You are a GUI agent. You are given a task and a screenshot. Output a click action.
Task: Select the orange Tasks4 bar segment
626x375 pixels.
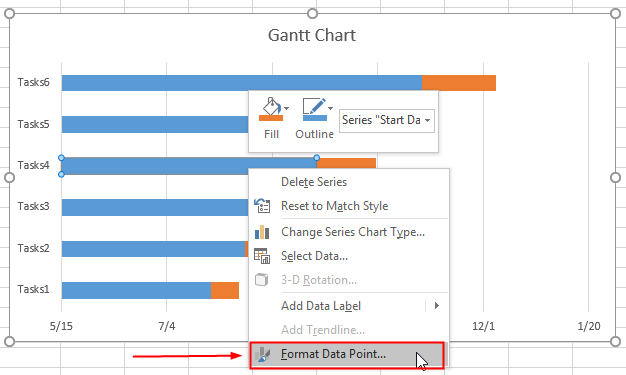[346, 163]
